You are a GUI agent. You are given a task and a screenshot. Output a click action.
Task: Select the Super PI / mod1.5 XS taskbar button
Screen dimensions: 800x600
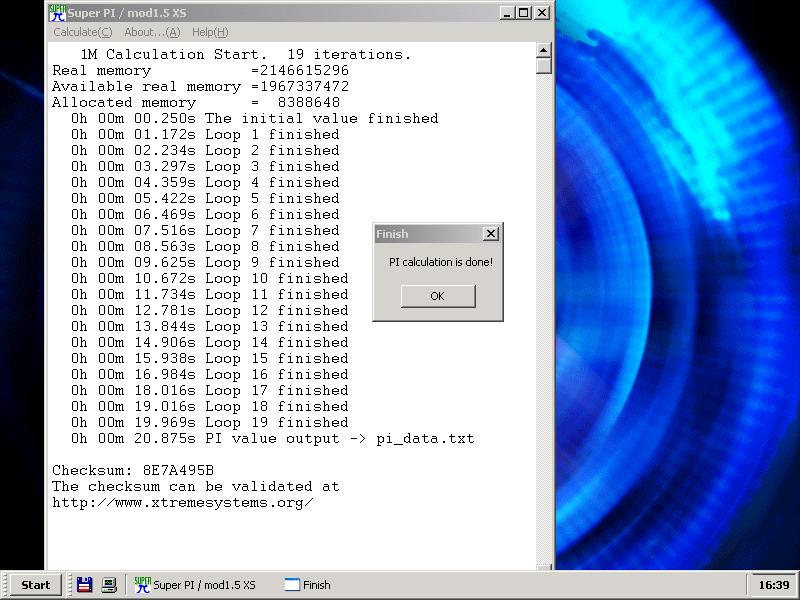point(200,585)
